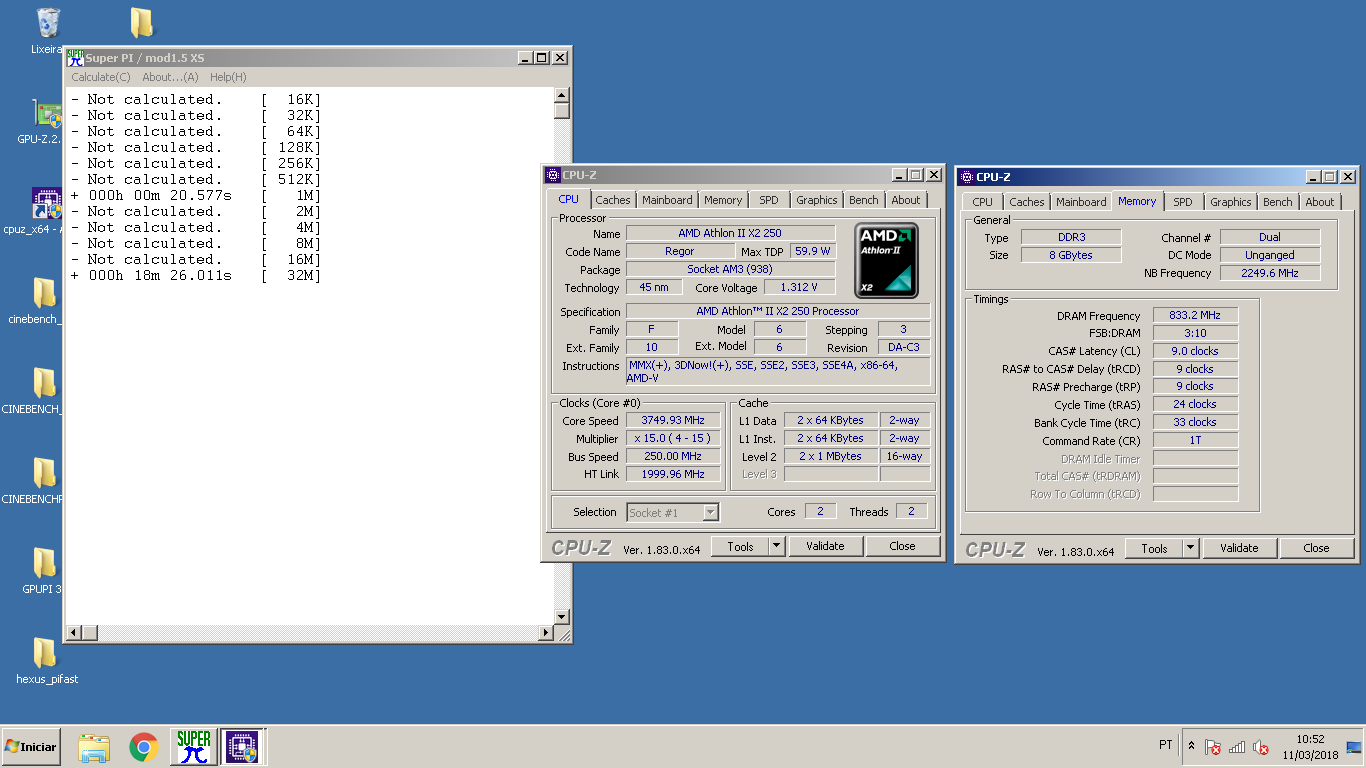Click Tools button in CPU-Z CPU window
1366x768 pixels.
(x=740, y=546)
